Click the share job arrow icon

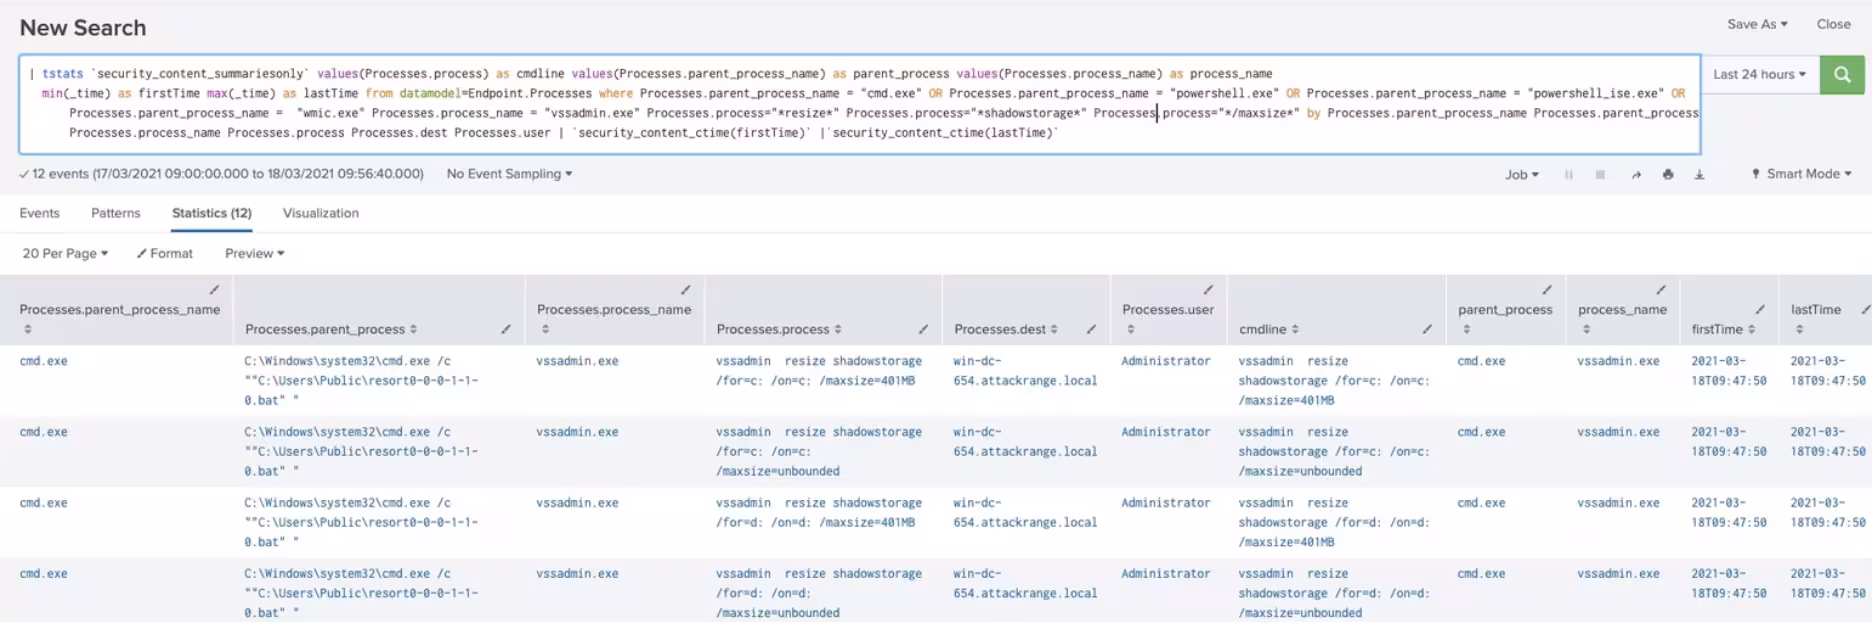(x=1636, y=175)
